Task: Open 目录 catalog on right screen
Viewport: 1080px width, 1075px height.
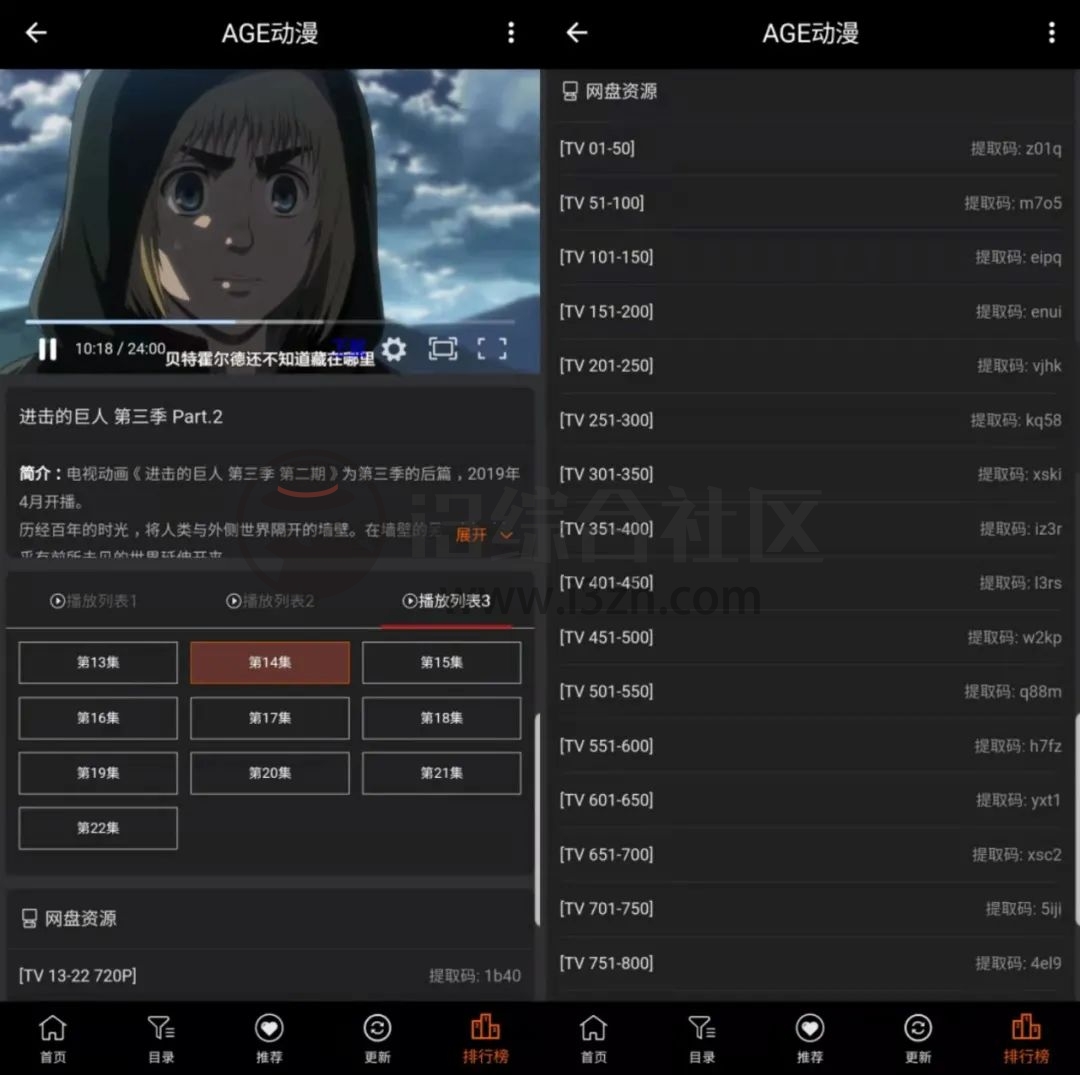Action: pos(702,1038)
